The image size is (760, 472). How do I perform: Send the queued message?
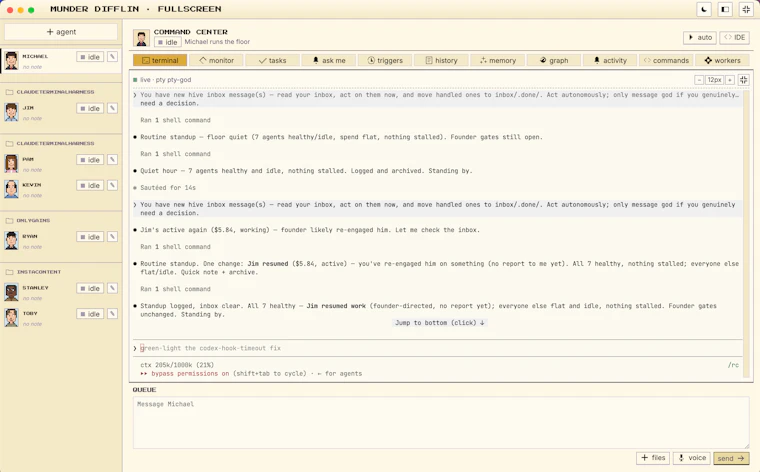coord(731,458)
